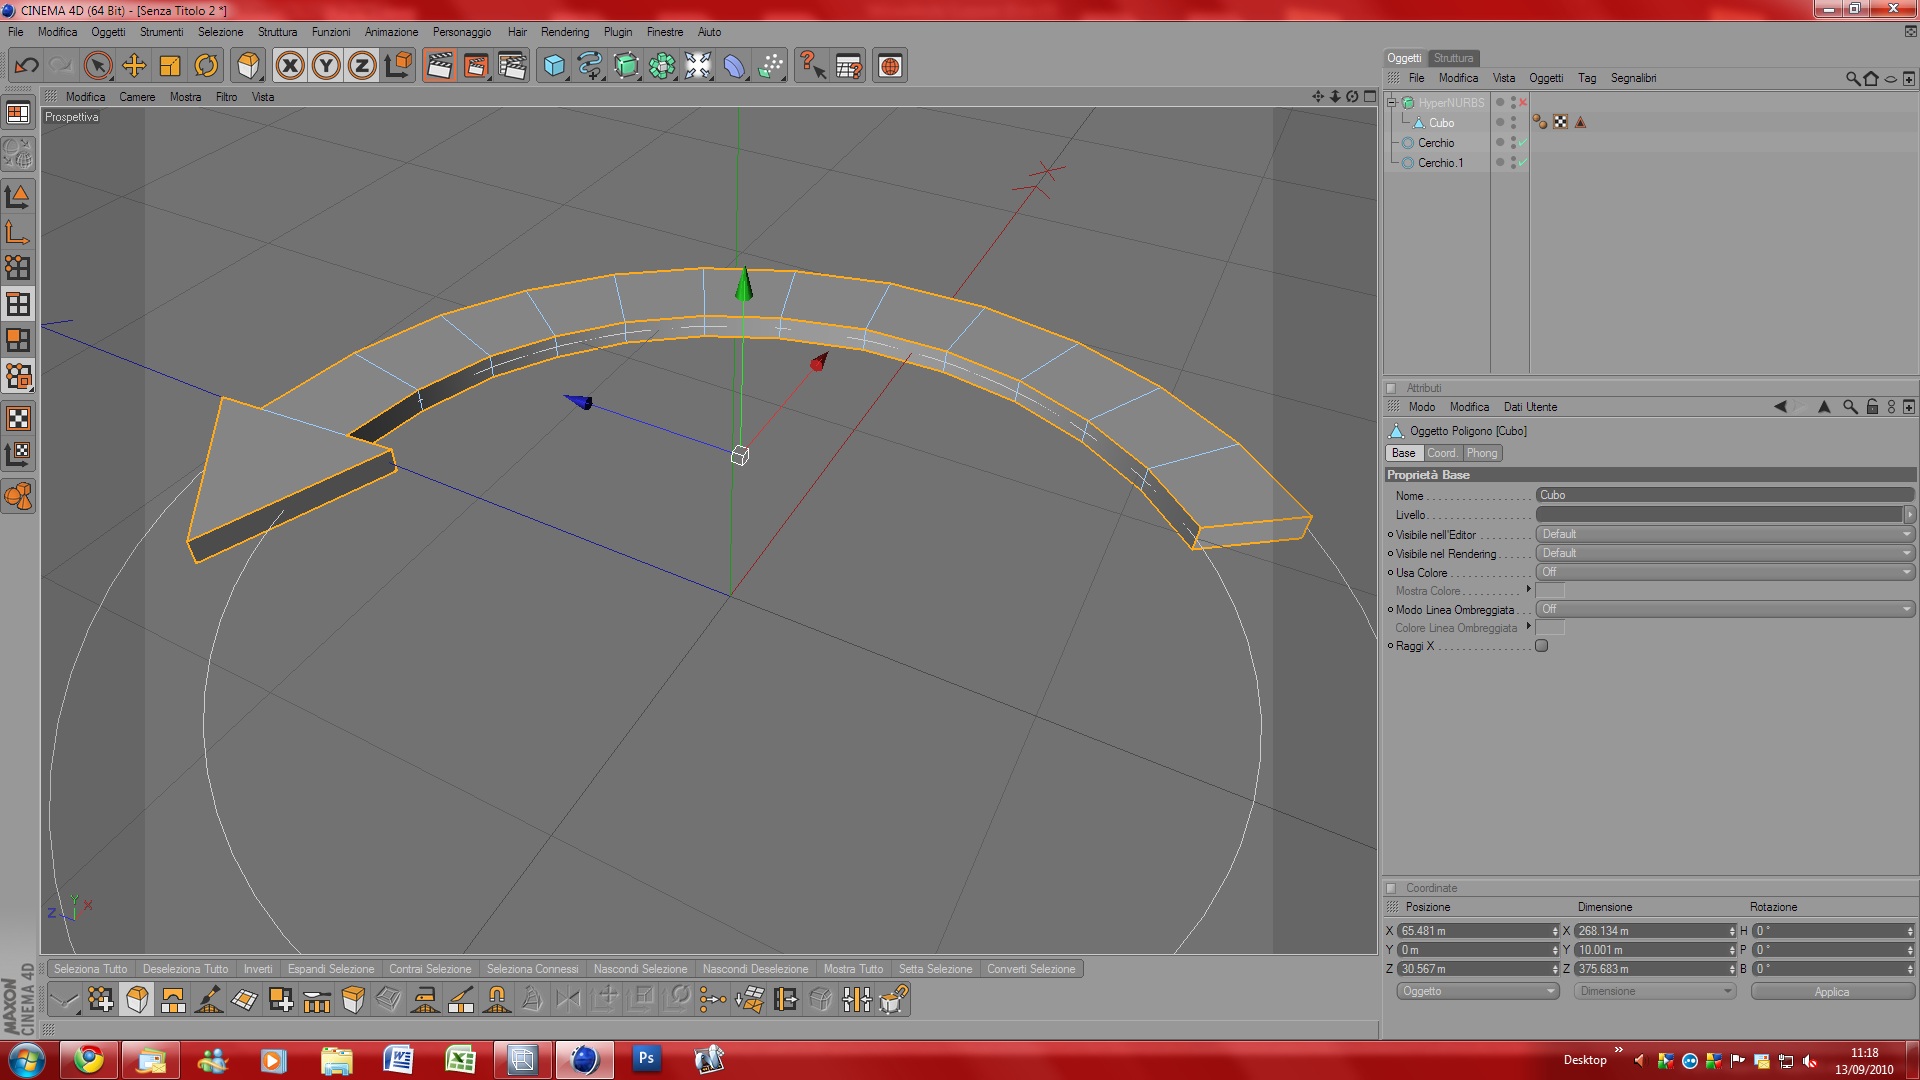Open the HyperNURBS generator icon

point(626,66)
